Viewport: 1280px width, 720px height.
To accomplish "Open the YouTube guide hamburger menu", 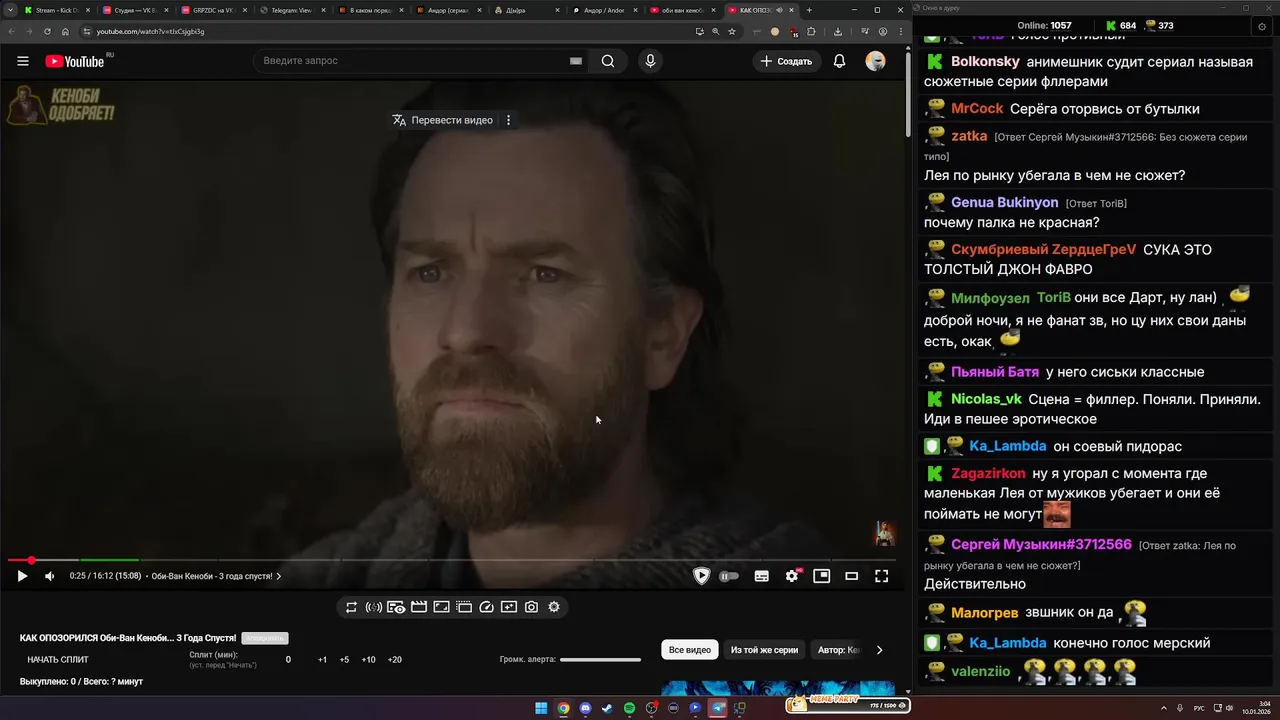I will (x=22, y=61).
